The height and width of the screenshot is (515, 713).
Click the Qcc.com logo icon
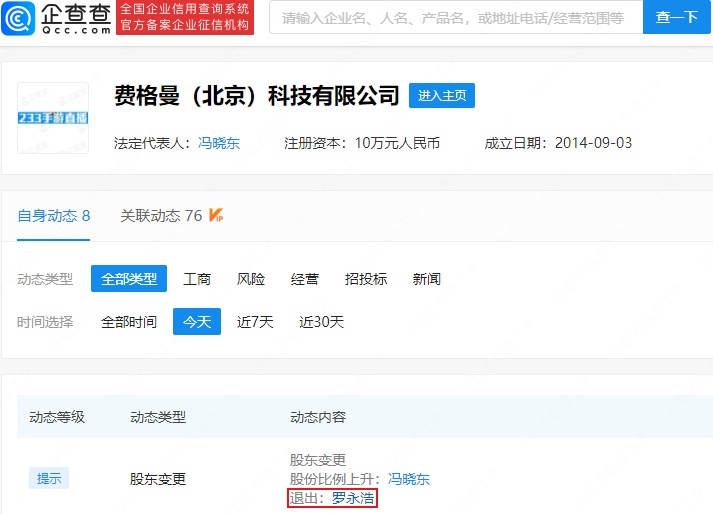[x=18, y=18]
